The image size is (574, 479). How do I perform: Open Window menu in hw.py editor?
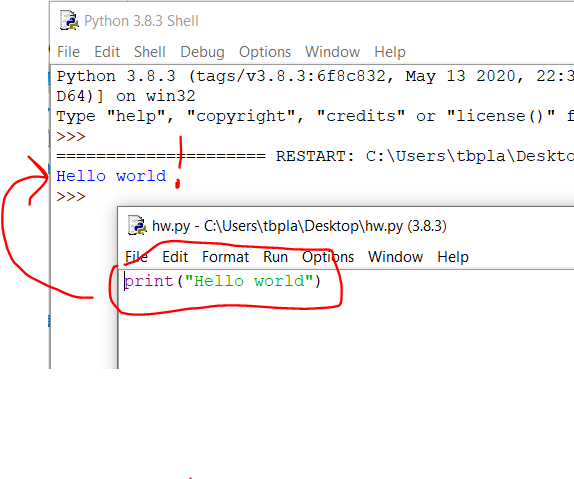(395, 257)
